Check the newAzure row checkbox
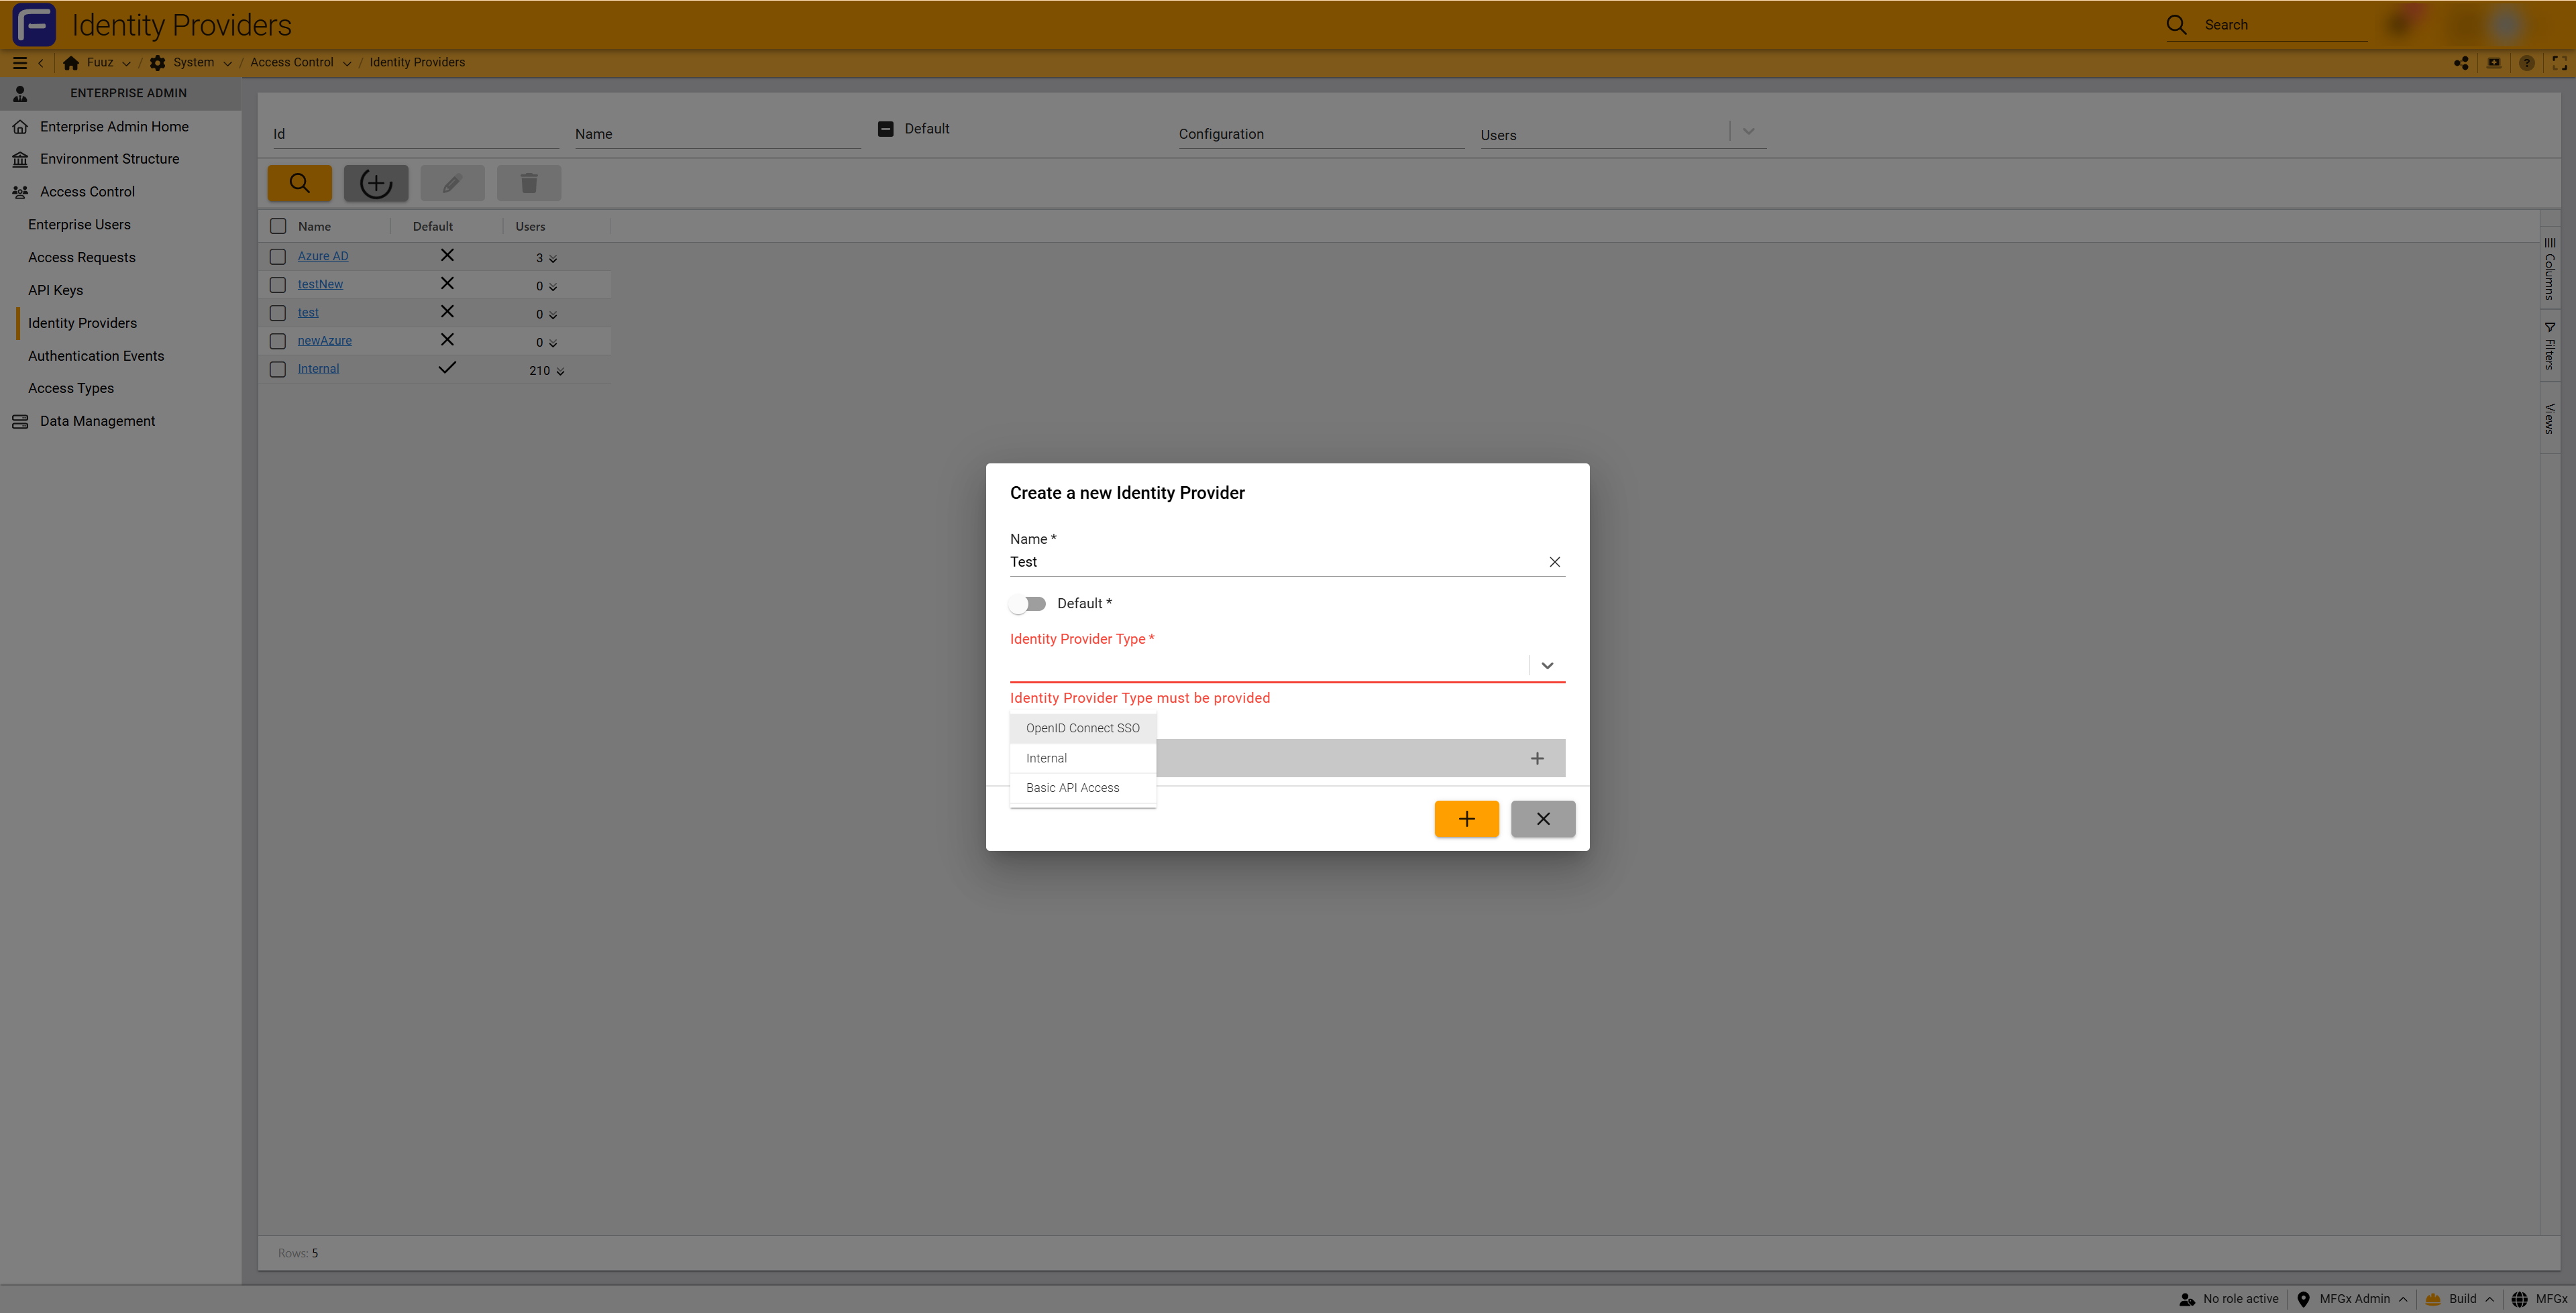 278,341
